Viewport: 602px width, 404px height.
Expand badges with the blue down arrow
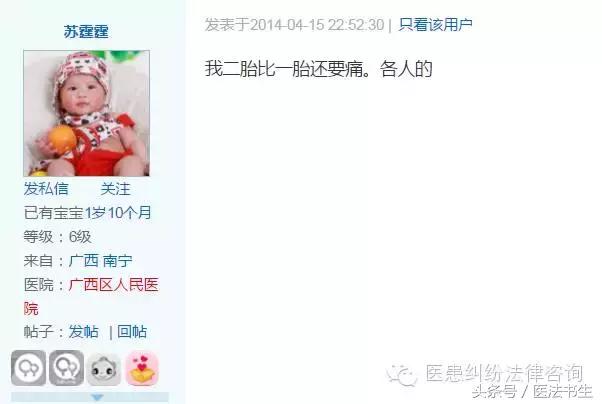(98, 397)
